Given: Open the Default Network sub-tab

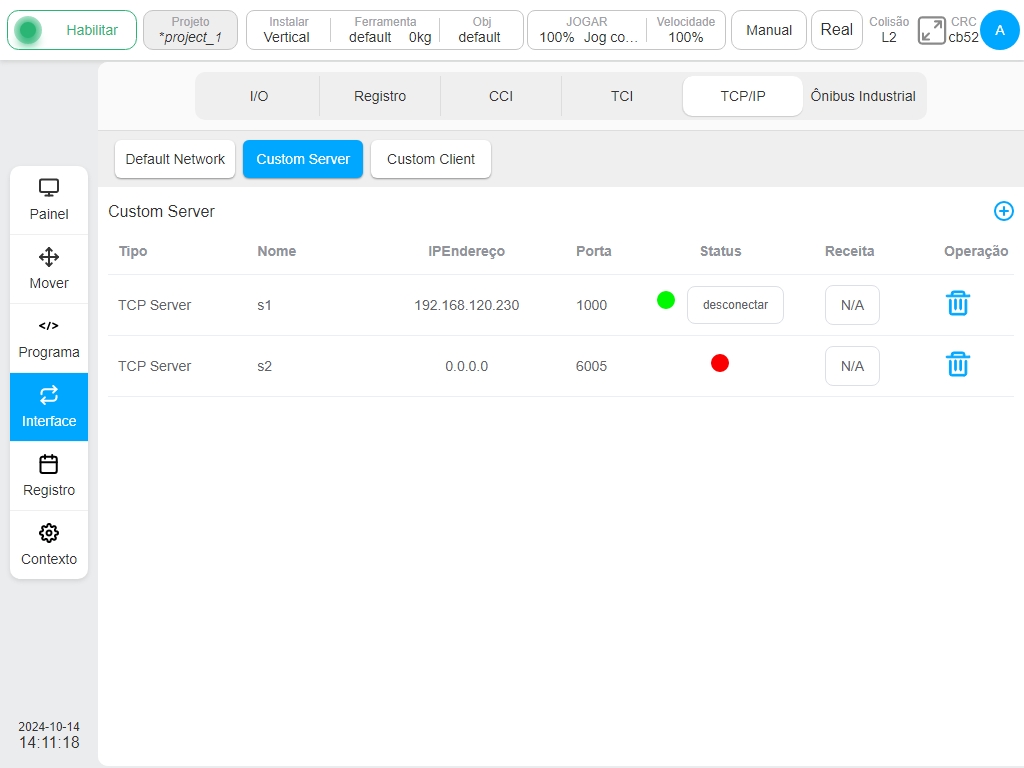Looking at the screenshot, I should (175, 159).
